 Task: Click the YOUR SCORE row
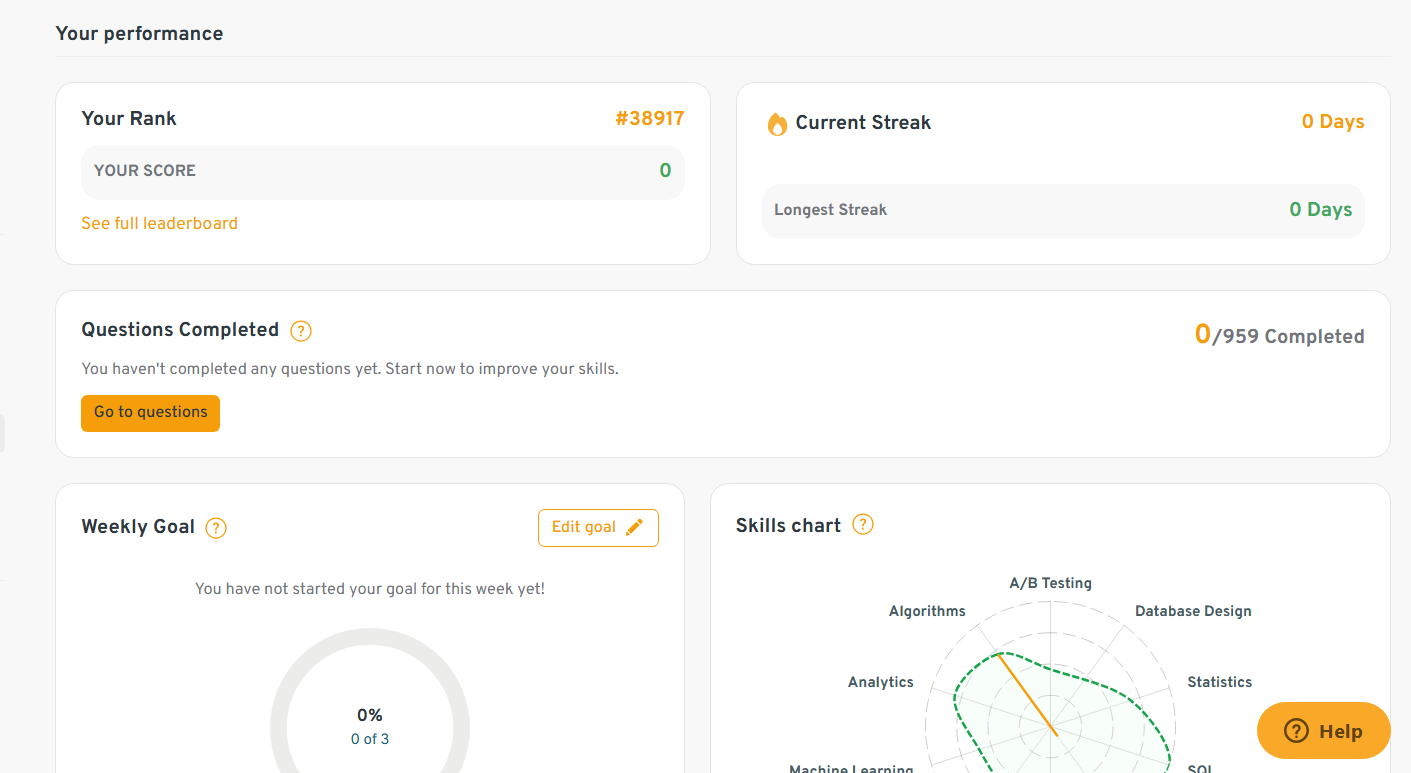click(382, 171)
